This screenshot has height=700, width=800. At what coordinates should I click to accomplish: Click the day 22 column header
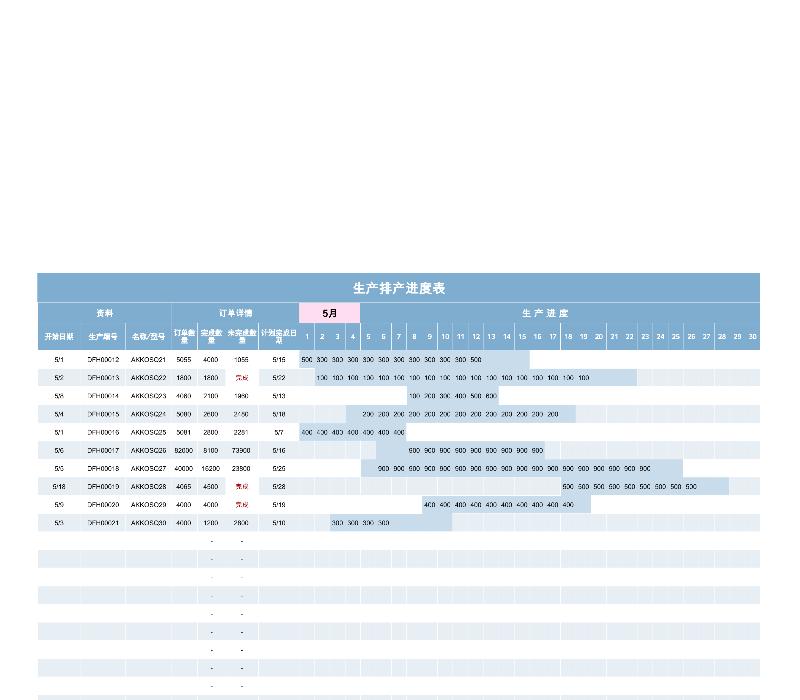tap(630, 337)
